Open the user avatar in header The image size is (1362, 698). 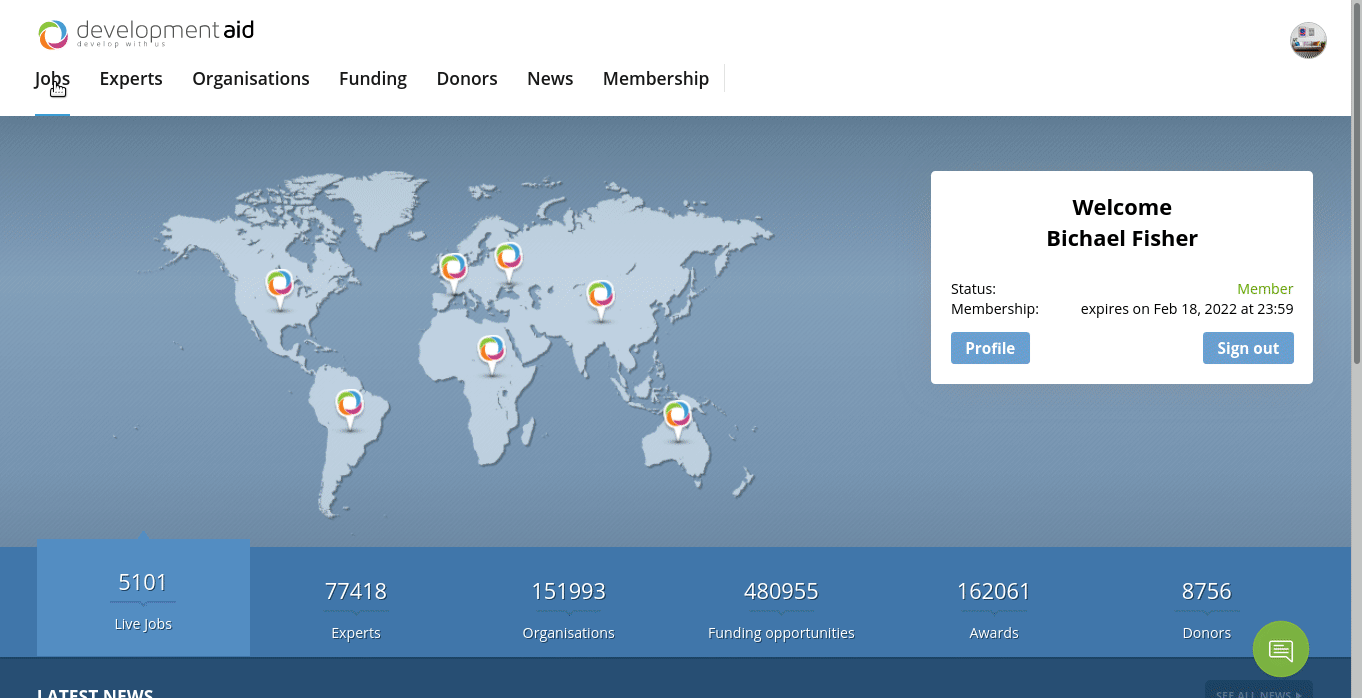click(1308, 41)
